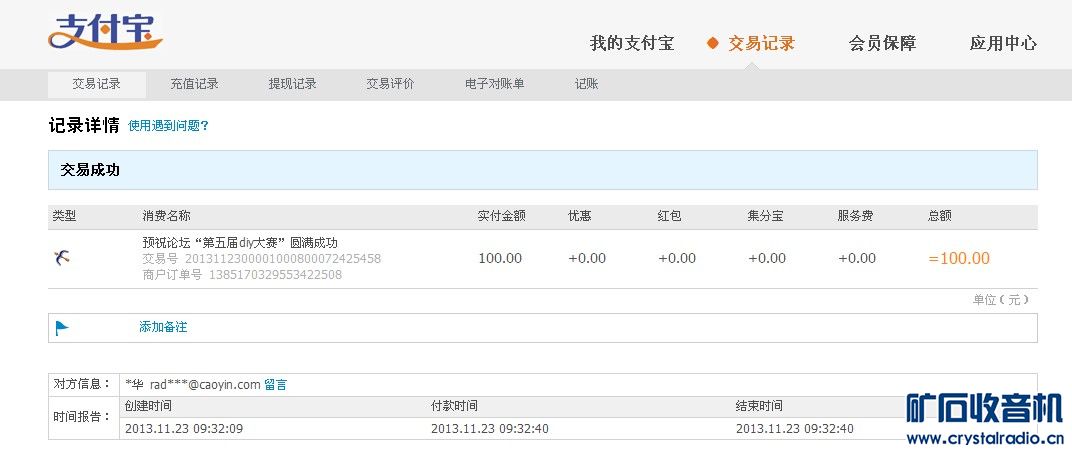Open 交易记录 in main navigation
This screenshot has height=451, width=1072.
coord(761,43)
